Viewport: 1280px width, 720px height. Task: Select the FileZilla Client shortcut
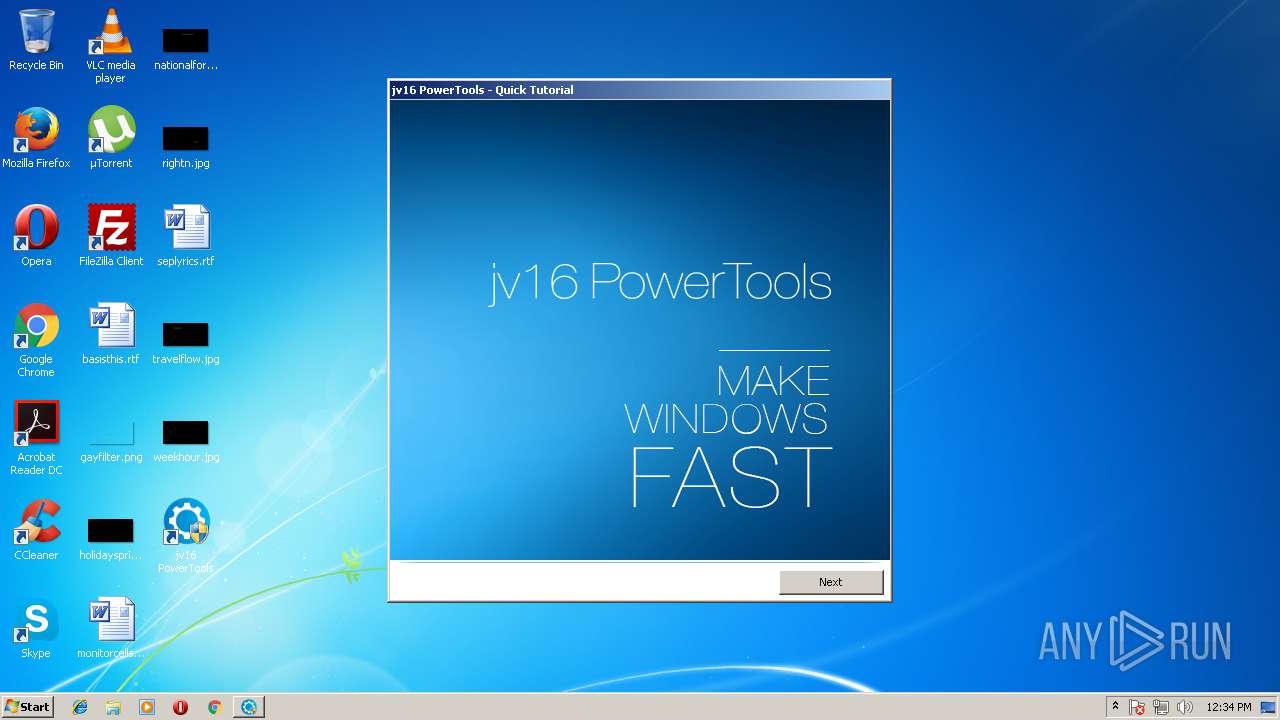111,236
